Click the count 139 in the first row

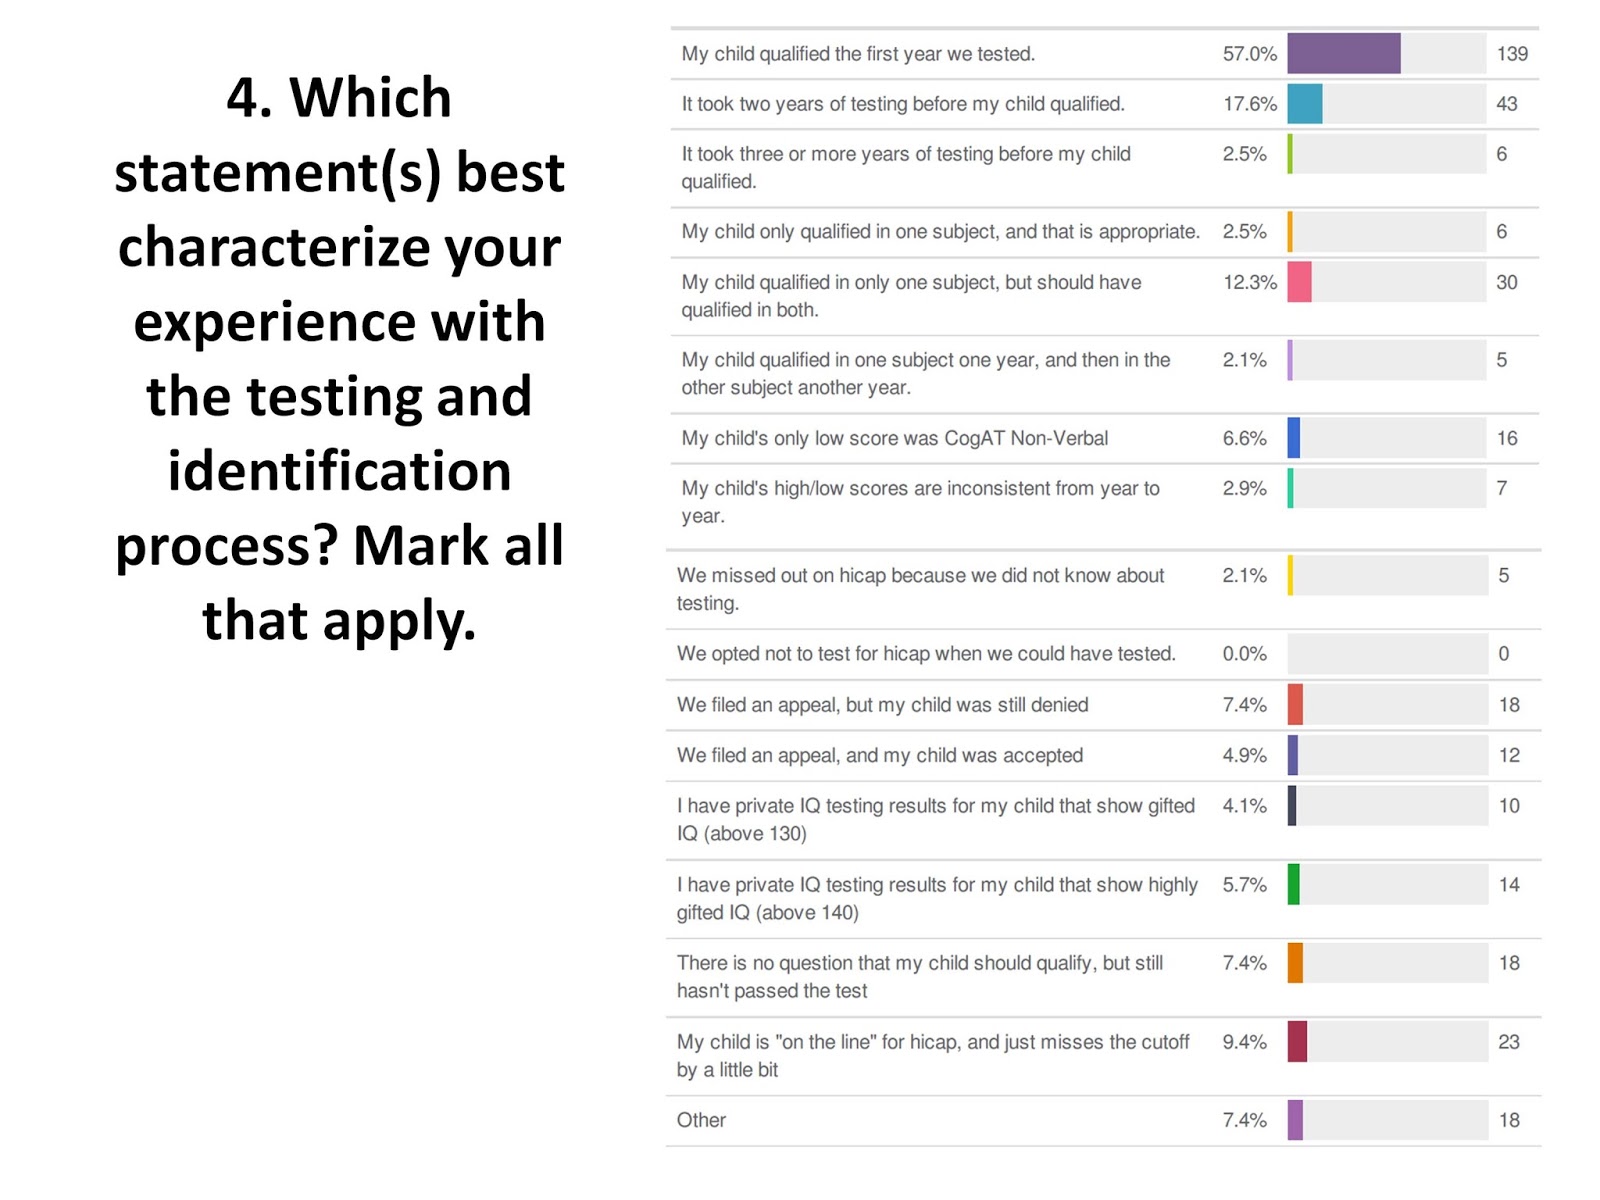[1512, 54]
